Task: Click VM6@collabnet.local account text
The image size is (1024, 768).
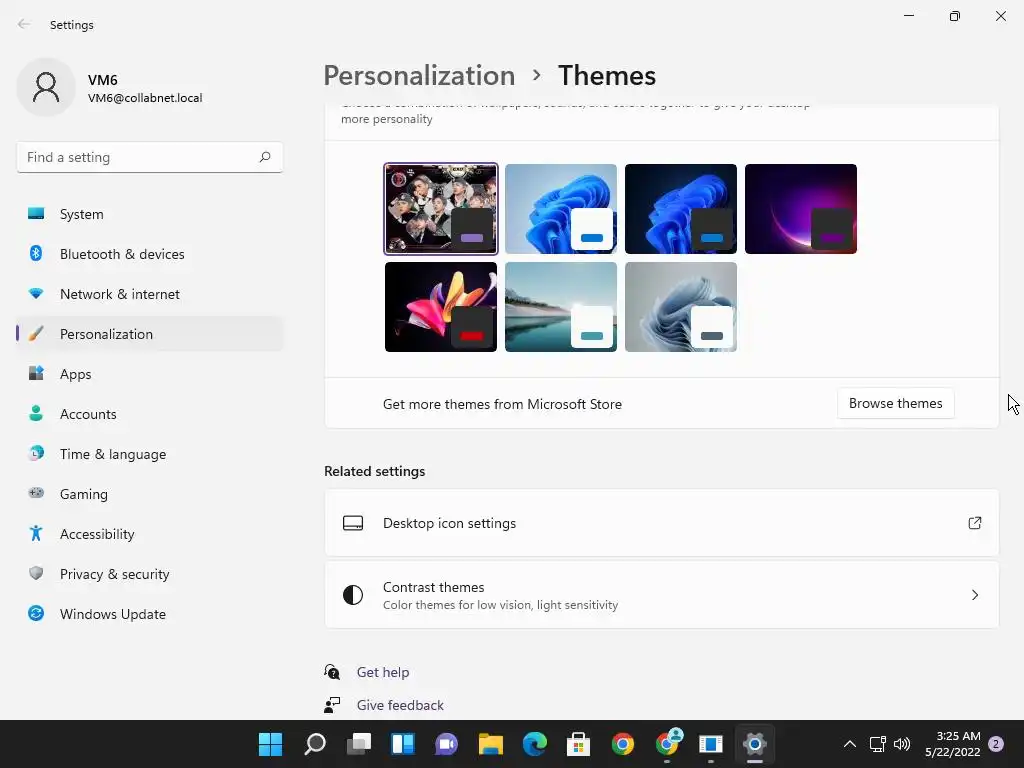Action: point(145,98)
